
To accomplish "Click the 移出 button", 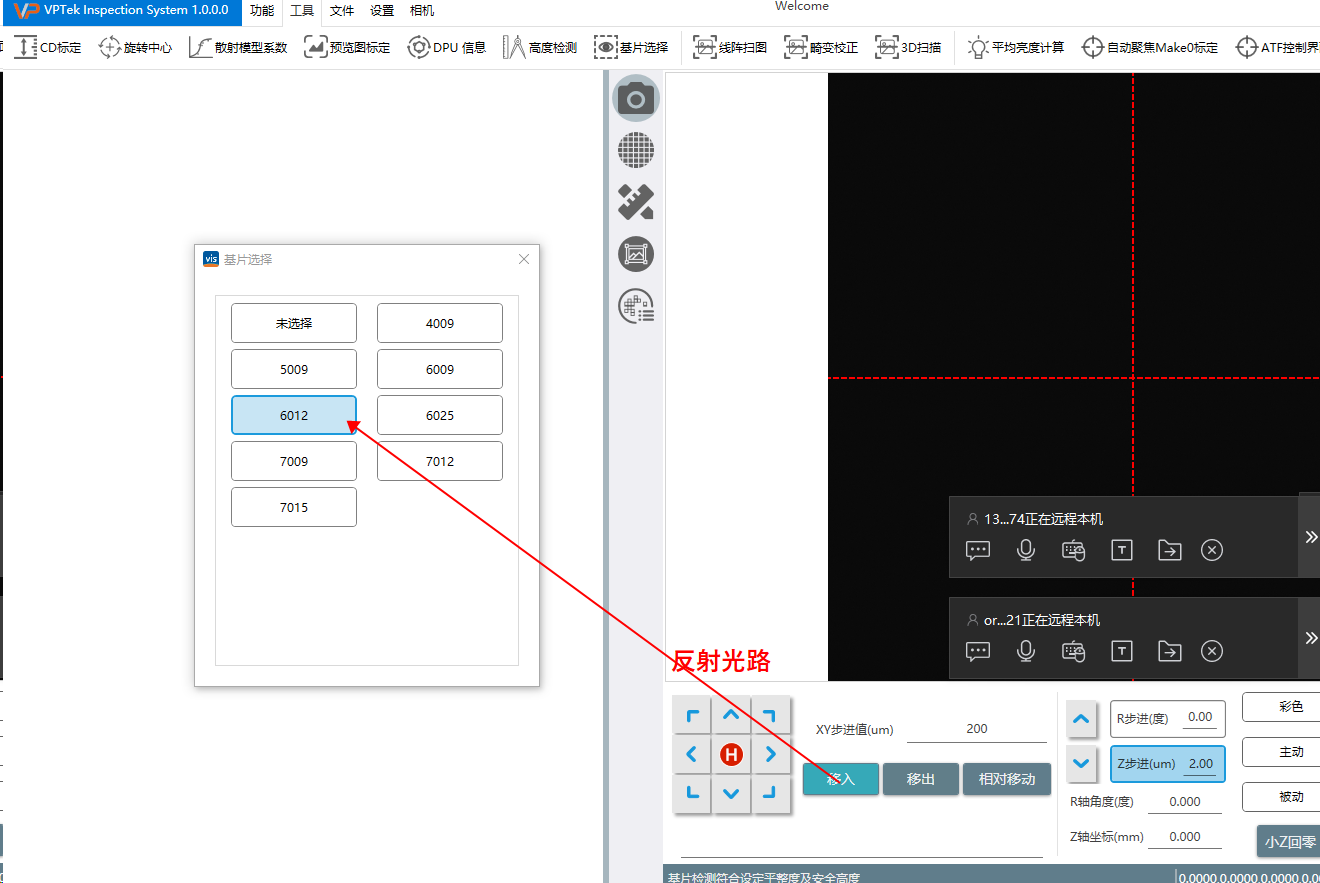I will point(920,779).
